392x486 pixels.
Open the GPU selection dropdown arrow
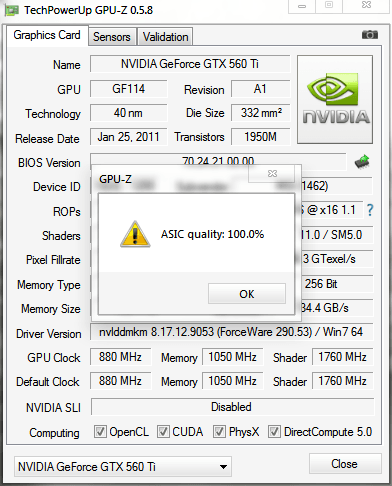223,467
